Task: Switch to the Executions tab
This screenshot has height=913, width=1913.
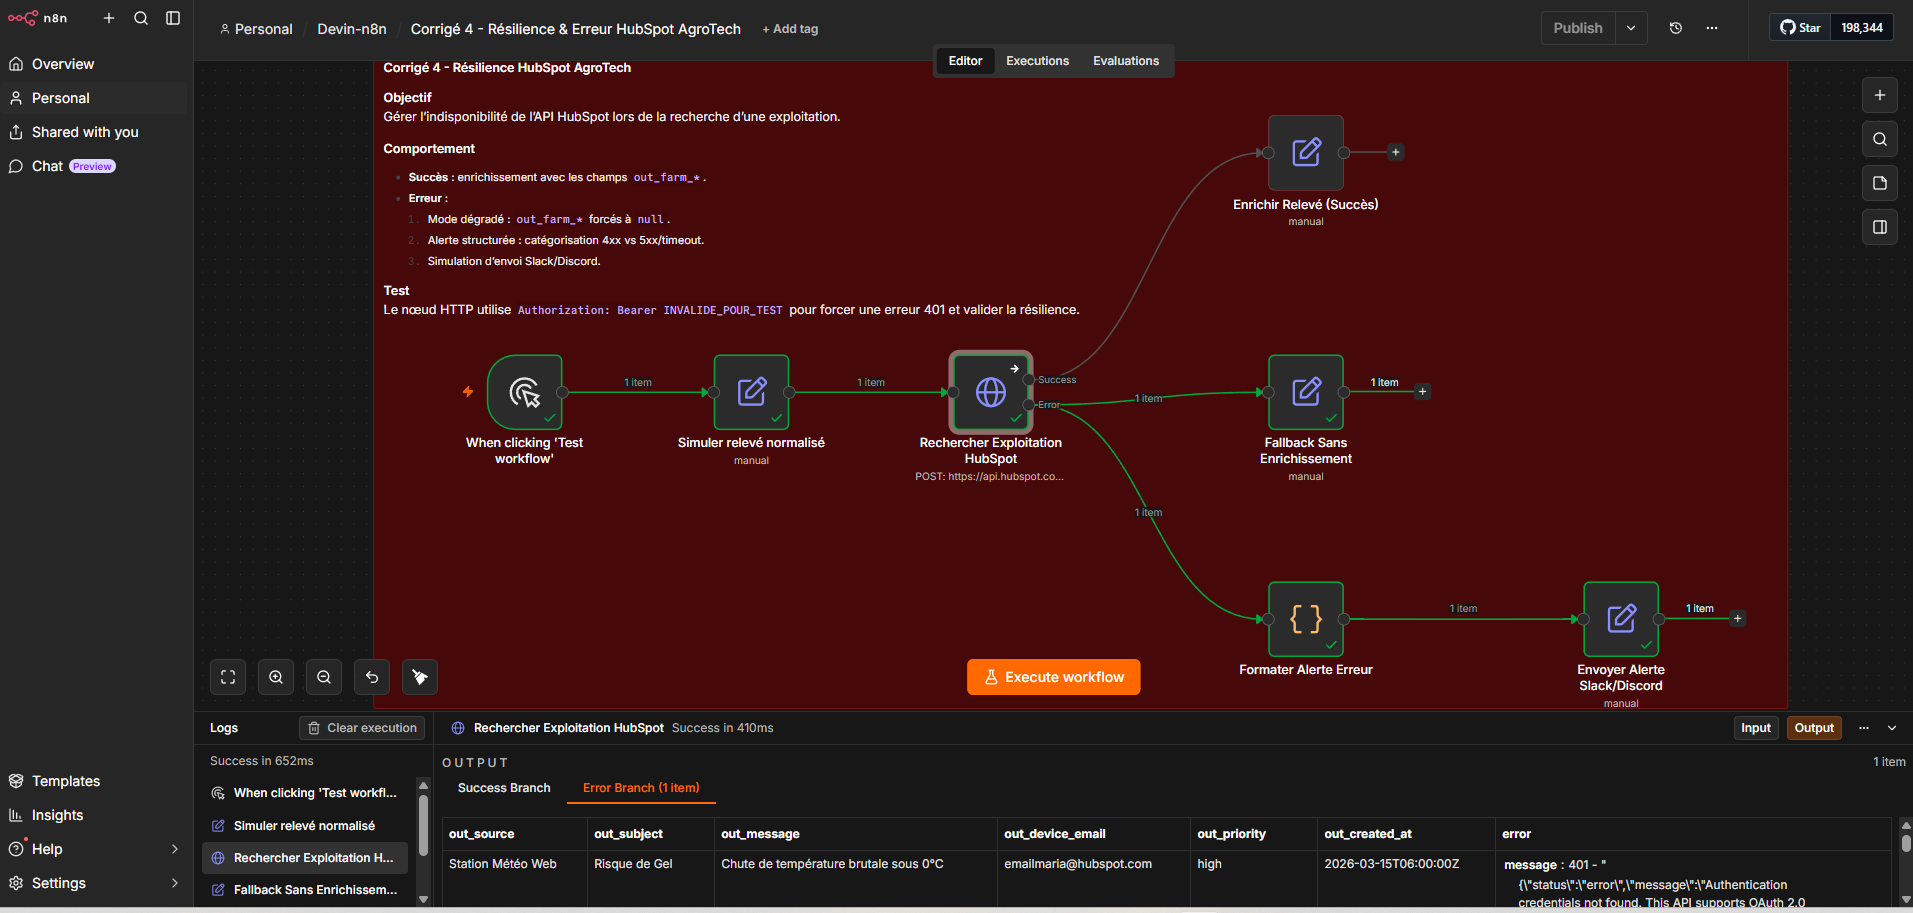Action: point(1037,61)
